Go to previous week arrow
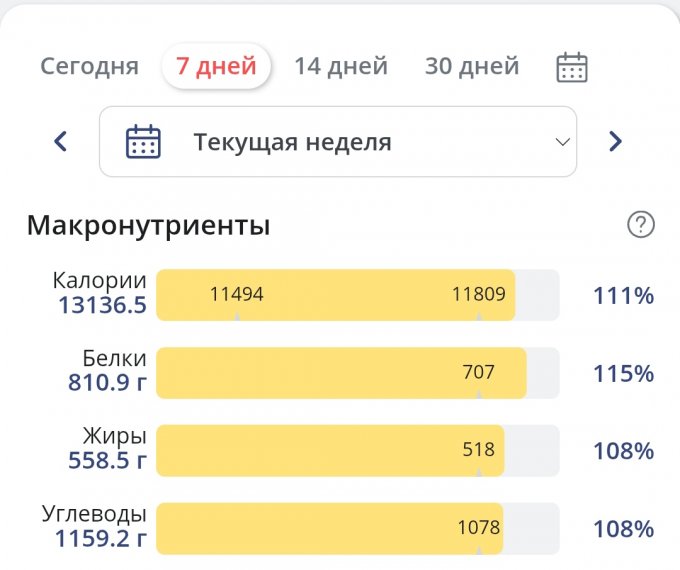The width and height of the screenshot is (680, 570). pos(61,141)
